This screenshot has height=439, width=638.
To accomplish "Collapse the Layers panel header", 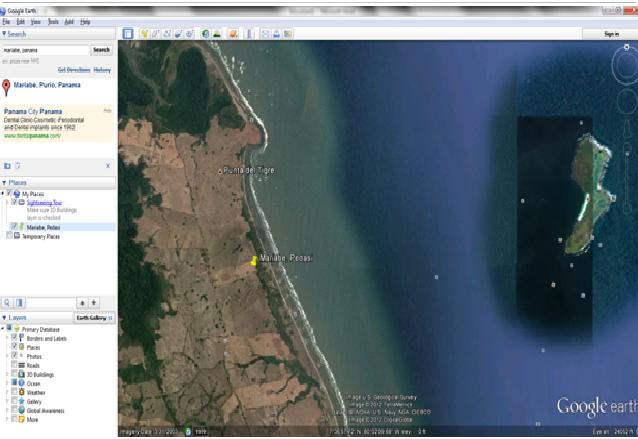I will click(x=4, y=317).
